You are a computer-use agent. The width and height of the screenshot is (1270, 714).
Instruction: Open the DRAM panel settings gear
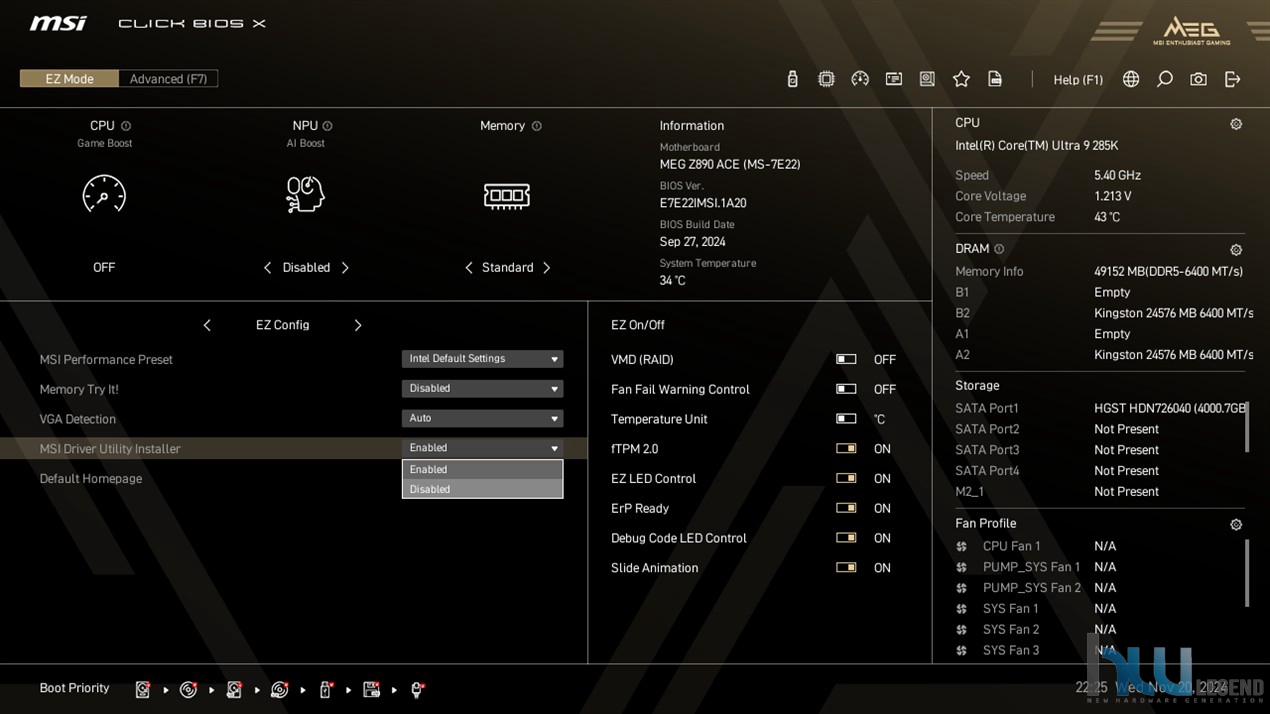pyautogui.click(x=1236, y=250)
